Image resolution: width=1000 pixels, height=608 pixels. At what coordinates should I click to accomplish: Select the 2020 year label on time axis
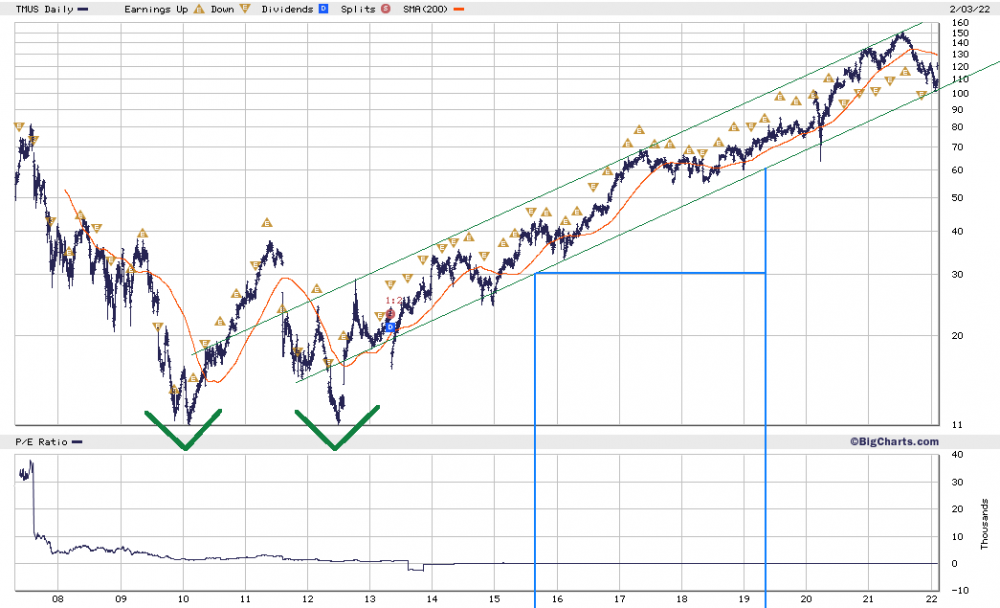tap(806, 598)
